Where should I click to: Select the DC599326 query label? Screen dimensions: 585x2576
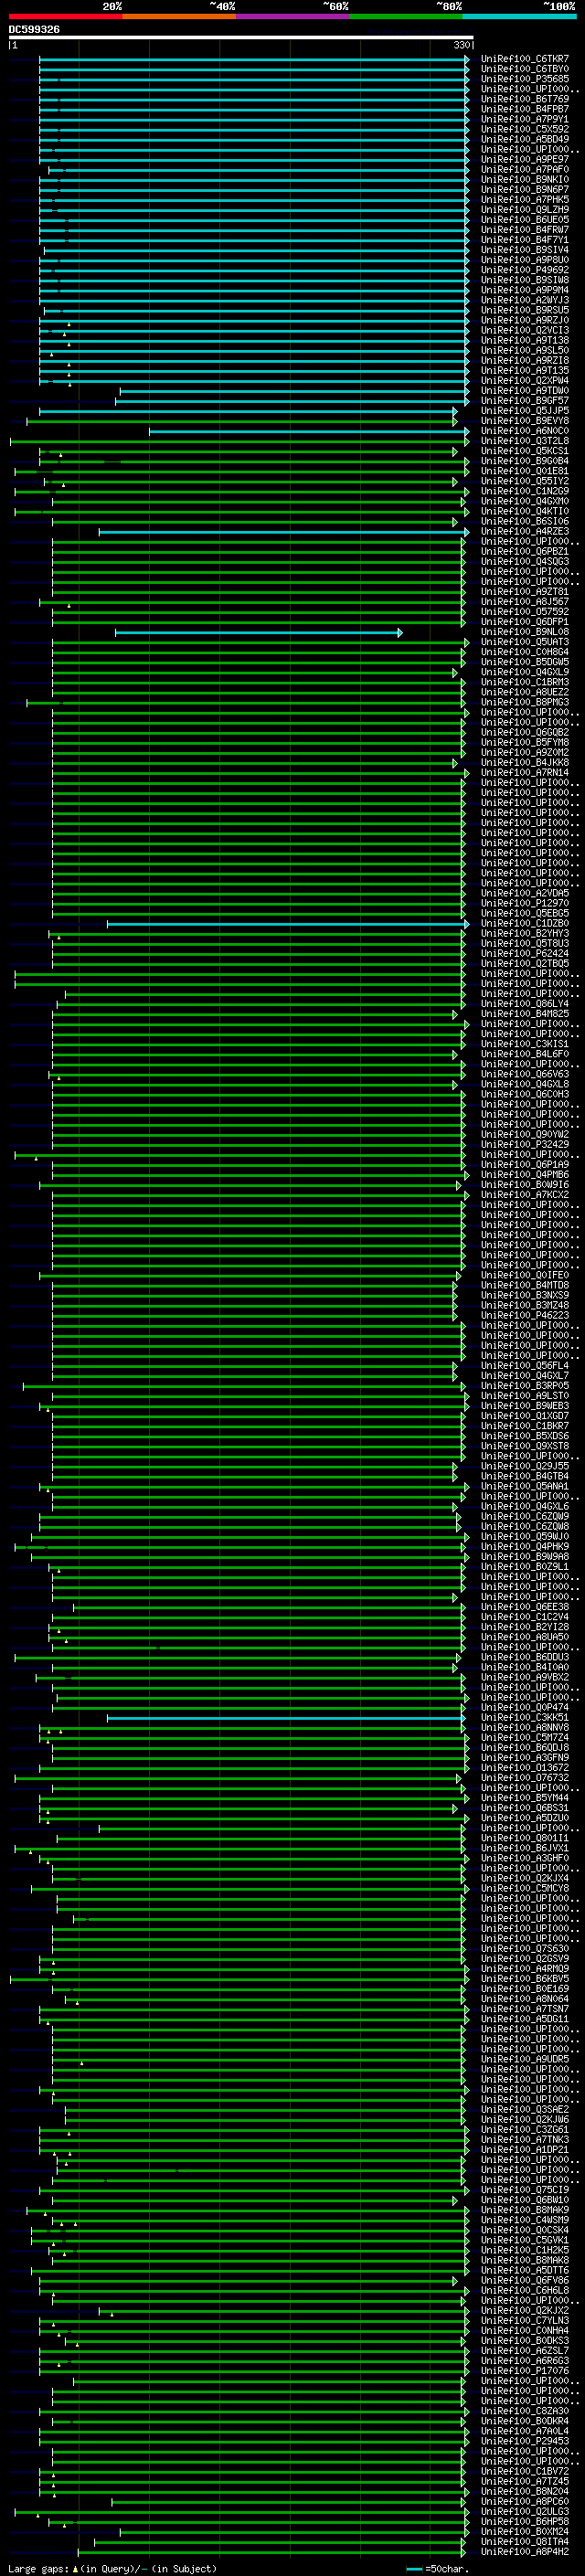click(x=34, y=29)
